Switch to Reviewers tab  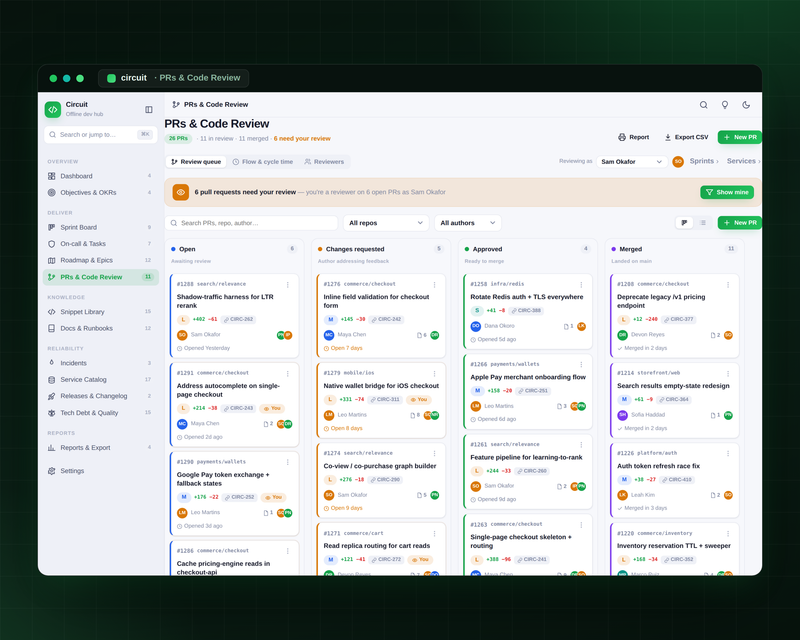(324, 162)
